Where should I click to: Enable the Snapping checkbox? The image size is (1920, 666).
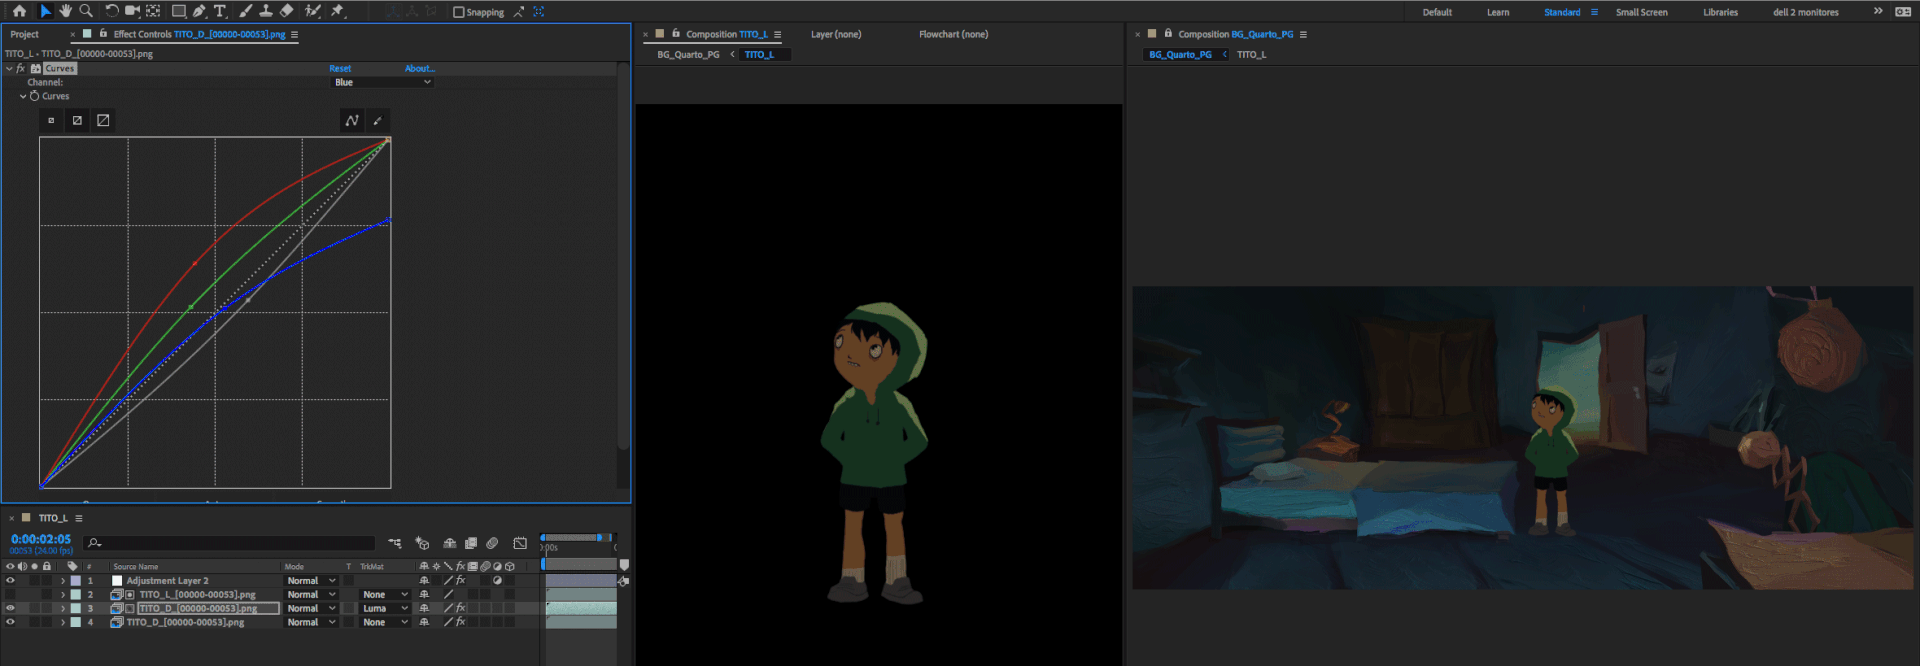tap(459, 12)
